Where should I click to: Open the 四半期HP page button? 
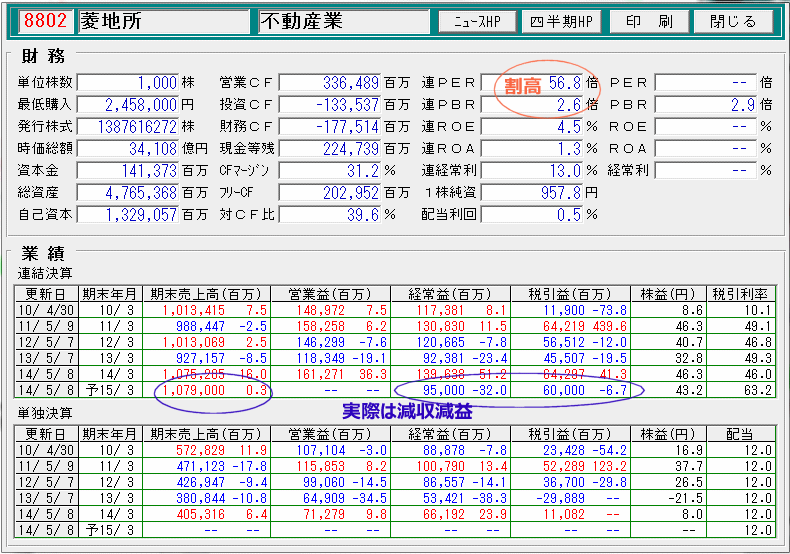(561, 22)
